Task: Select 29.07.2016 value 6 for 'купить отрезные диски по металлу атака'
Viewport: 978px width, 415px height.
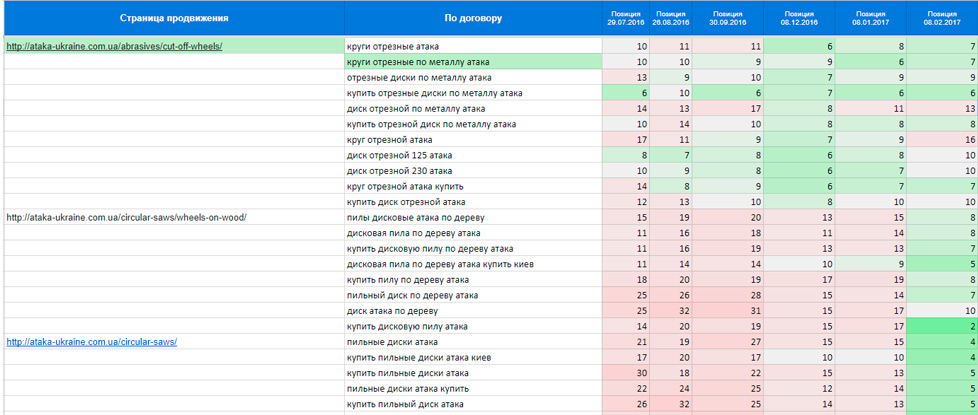Action: coord(626,93)
